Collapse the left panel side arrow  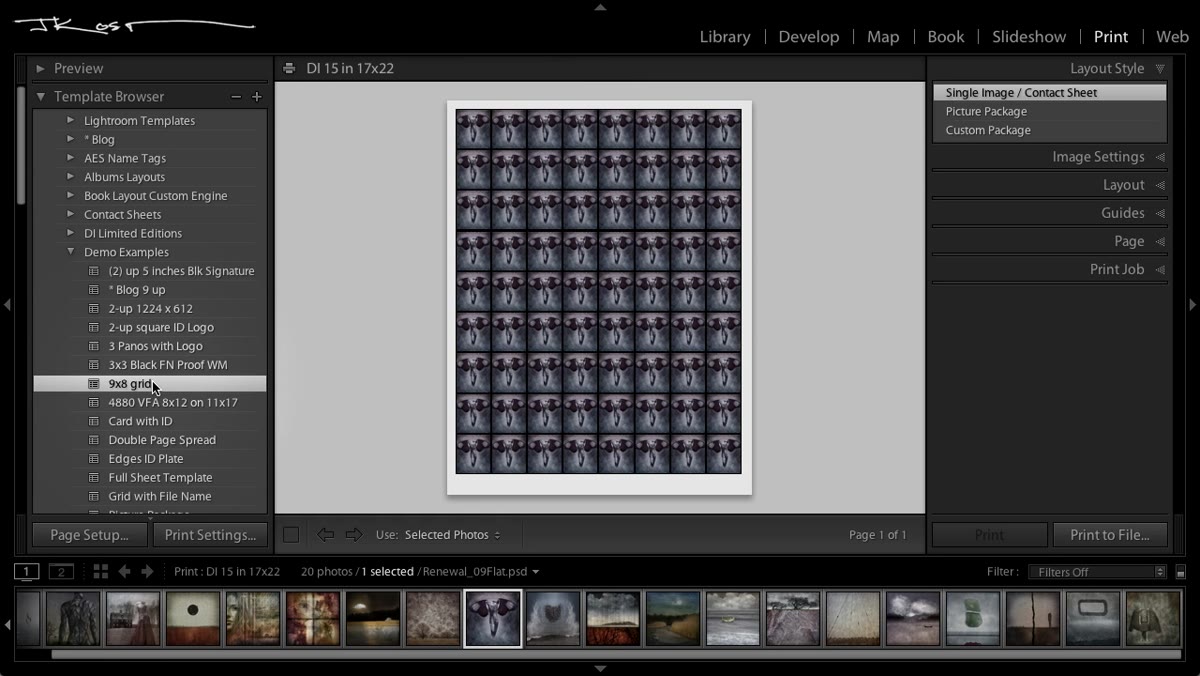point(7,305)
